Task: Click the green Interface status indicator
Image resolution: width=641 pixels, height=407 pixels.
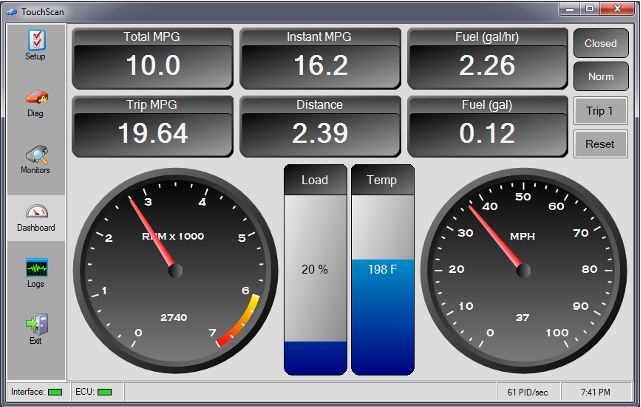Action: (x=54, y=391)
